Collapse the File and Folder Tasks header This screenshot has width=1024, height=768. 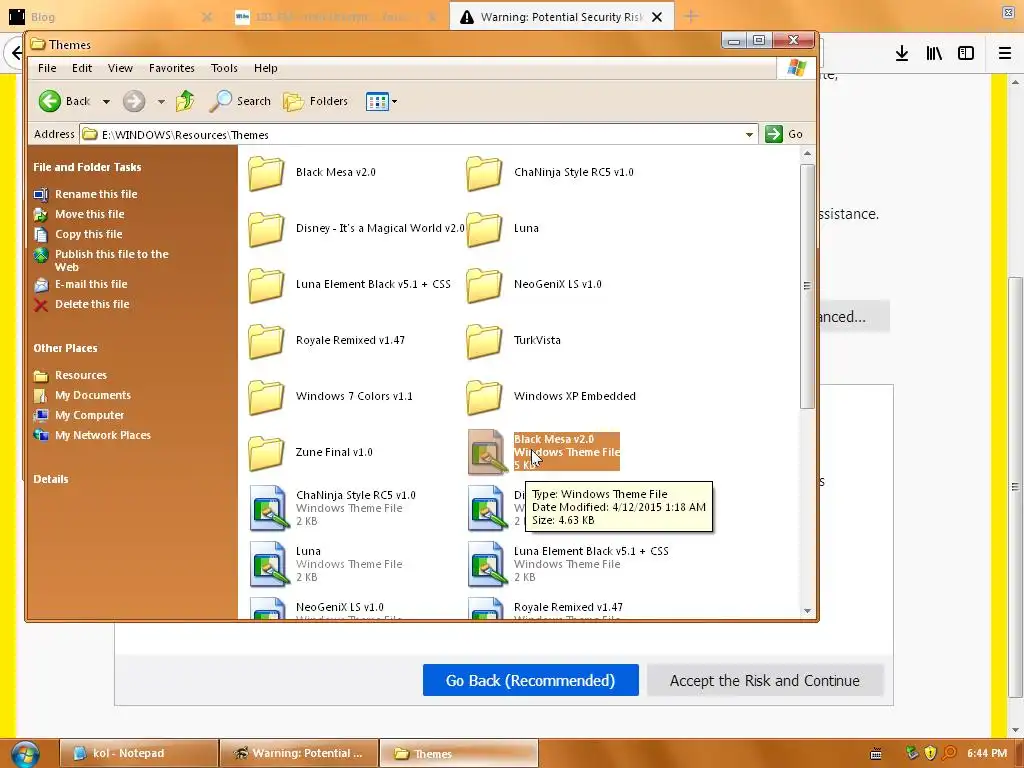87,167
